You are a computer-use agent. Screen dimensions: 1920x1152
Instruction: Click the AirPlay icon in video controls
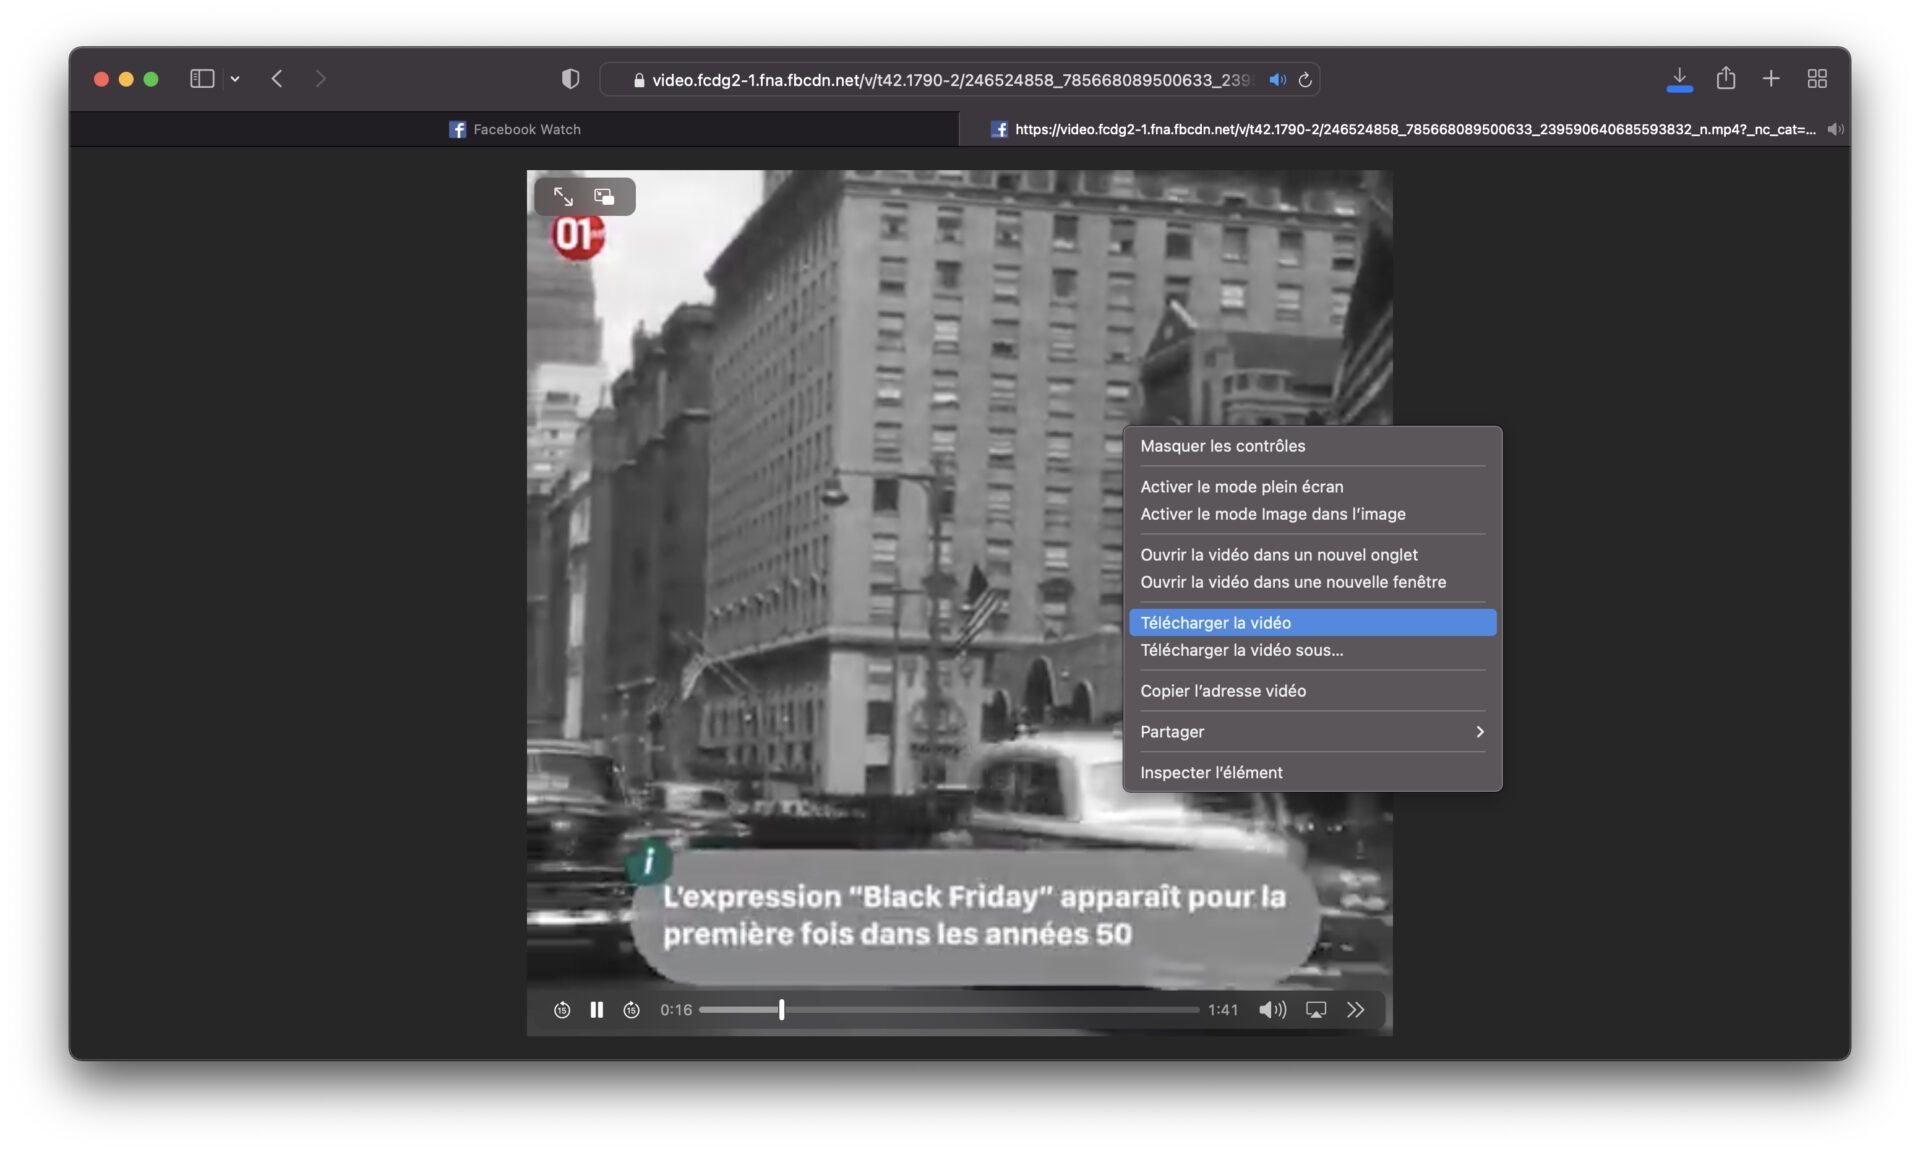tap(1316, 1010)
